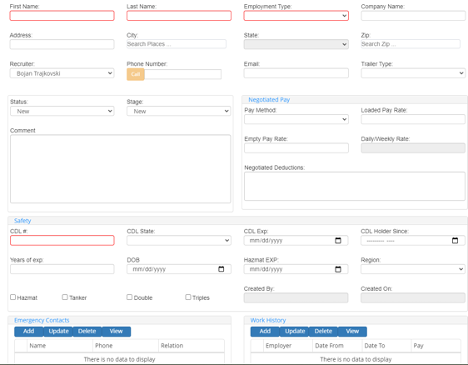Open the Status dropdown showing New

[62, 111]
